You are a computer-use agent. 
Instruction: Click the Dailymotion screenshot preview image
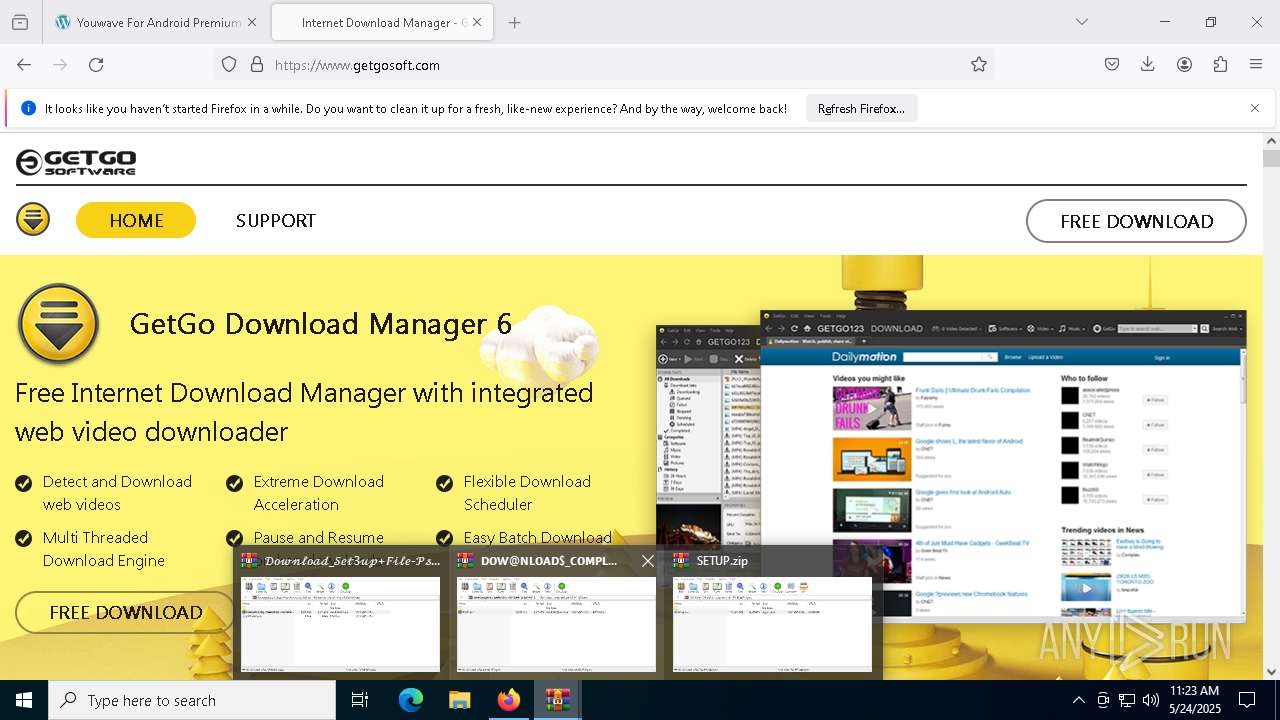(1003, 465)
